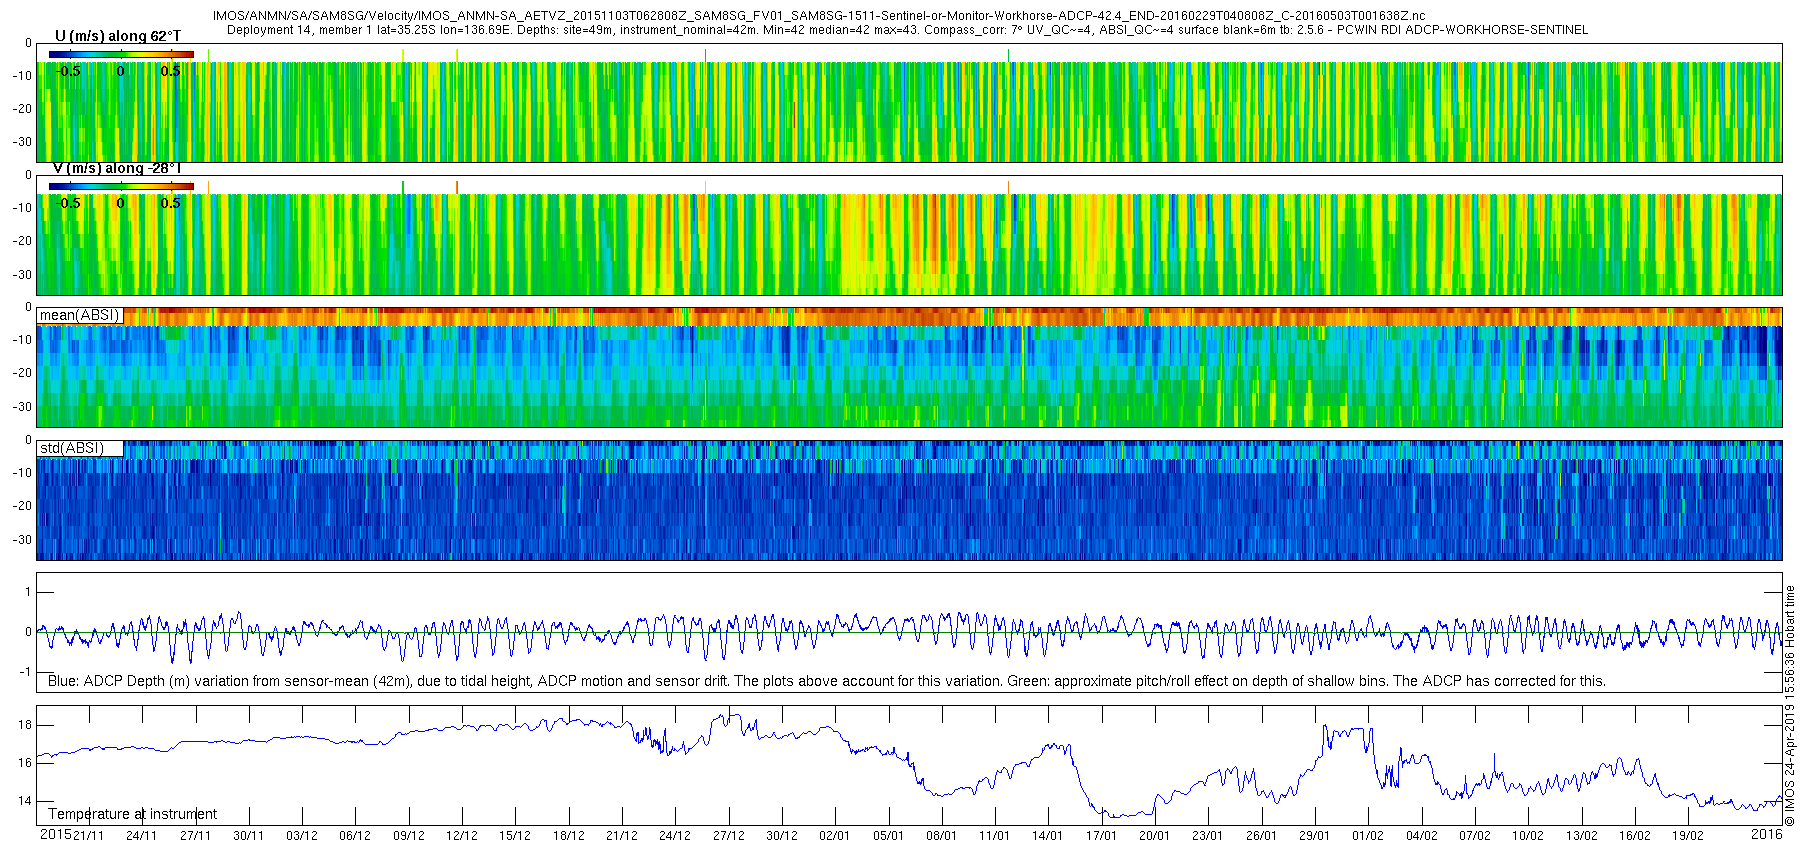Click the V velocity colorbar
This screenshot has width=1800, height=850.
(x=121, y=186)
